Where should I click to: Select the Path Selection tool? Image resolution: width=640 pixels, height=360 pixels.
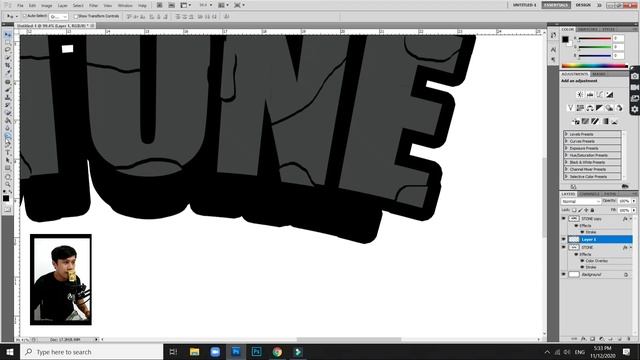[x=8, y=160]
